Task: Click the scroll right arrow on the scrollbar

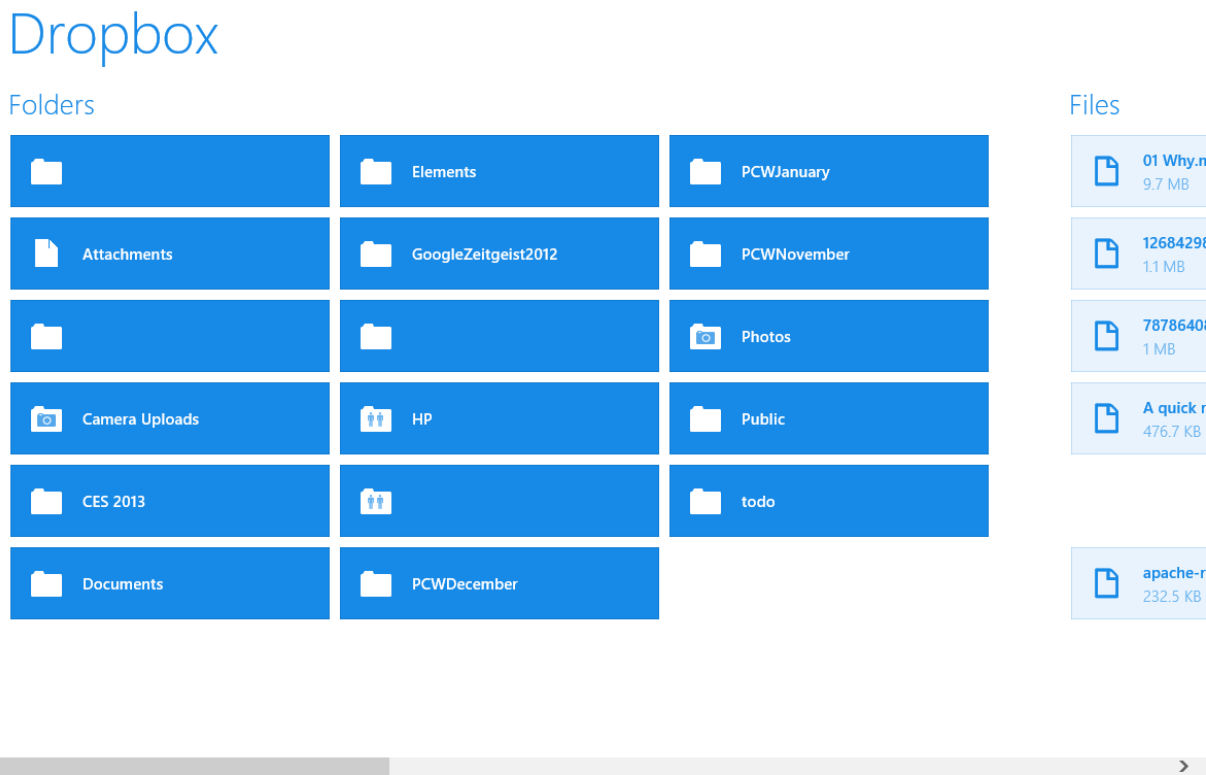Action: 1185,766
